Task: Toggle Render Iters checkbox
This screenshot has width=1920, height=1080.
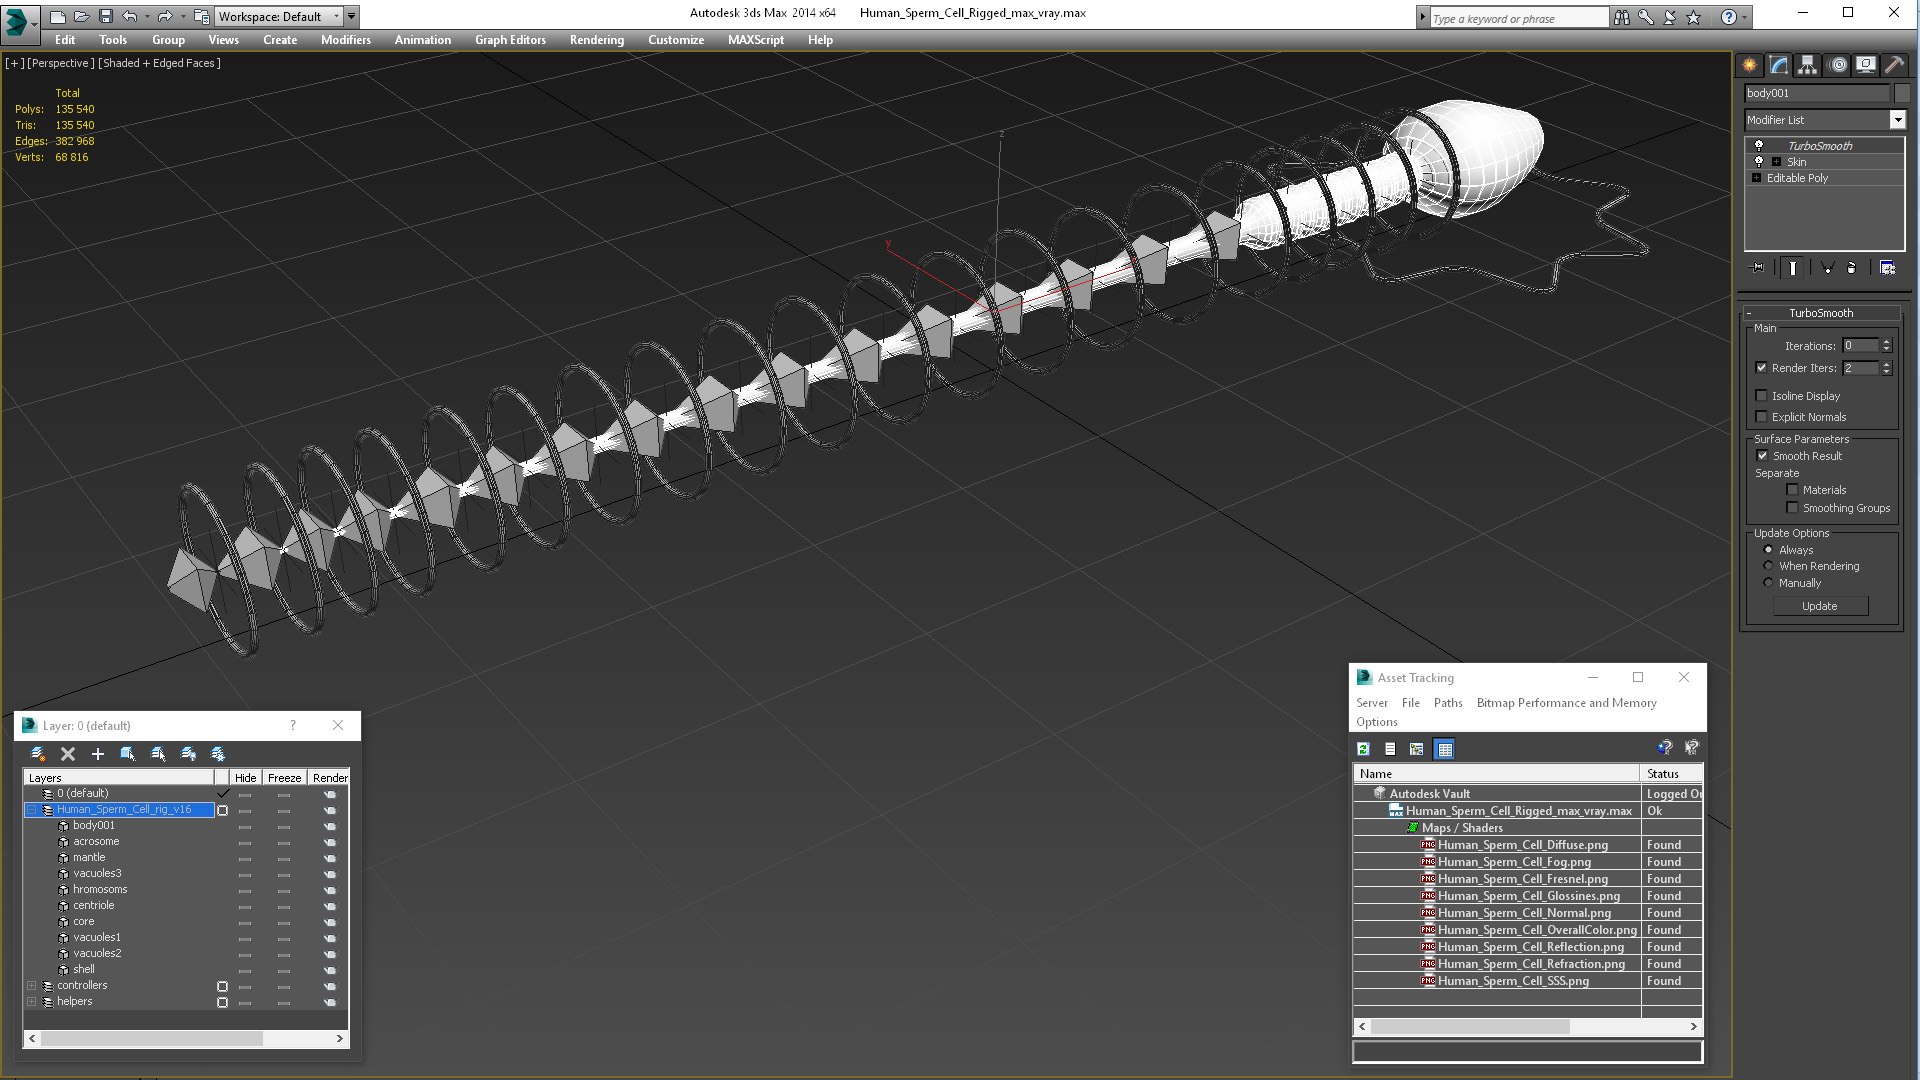Action: click(x=1762, y=368)
